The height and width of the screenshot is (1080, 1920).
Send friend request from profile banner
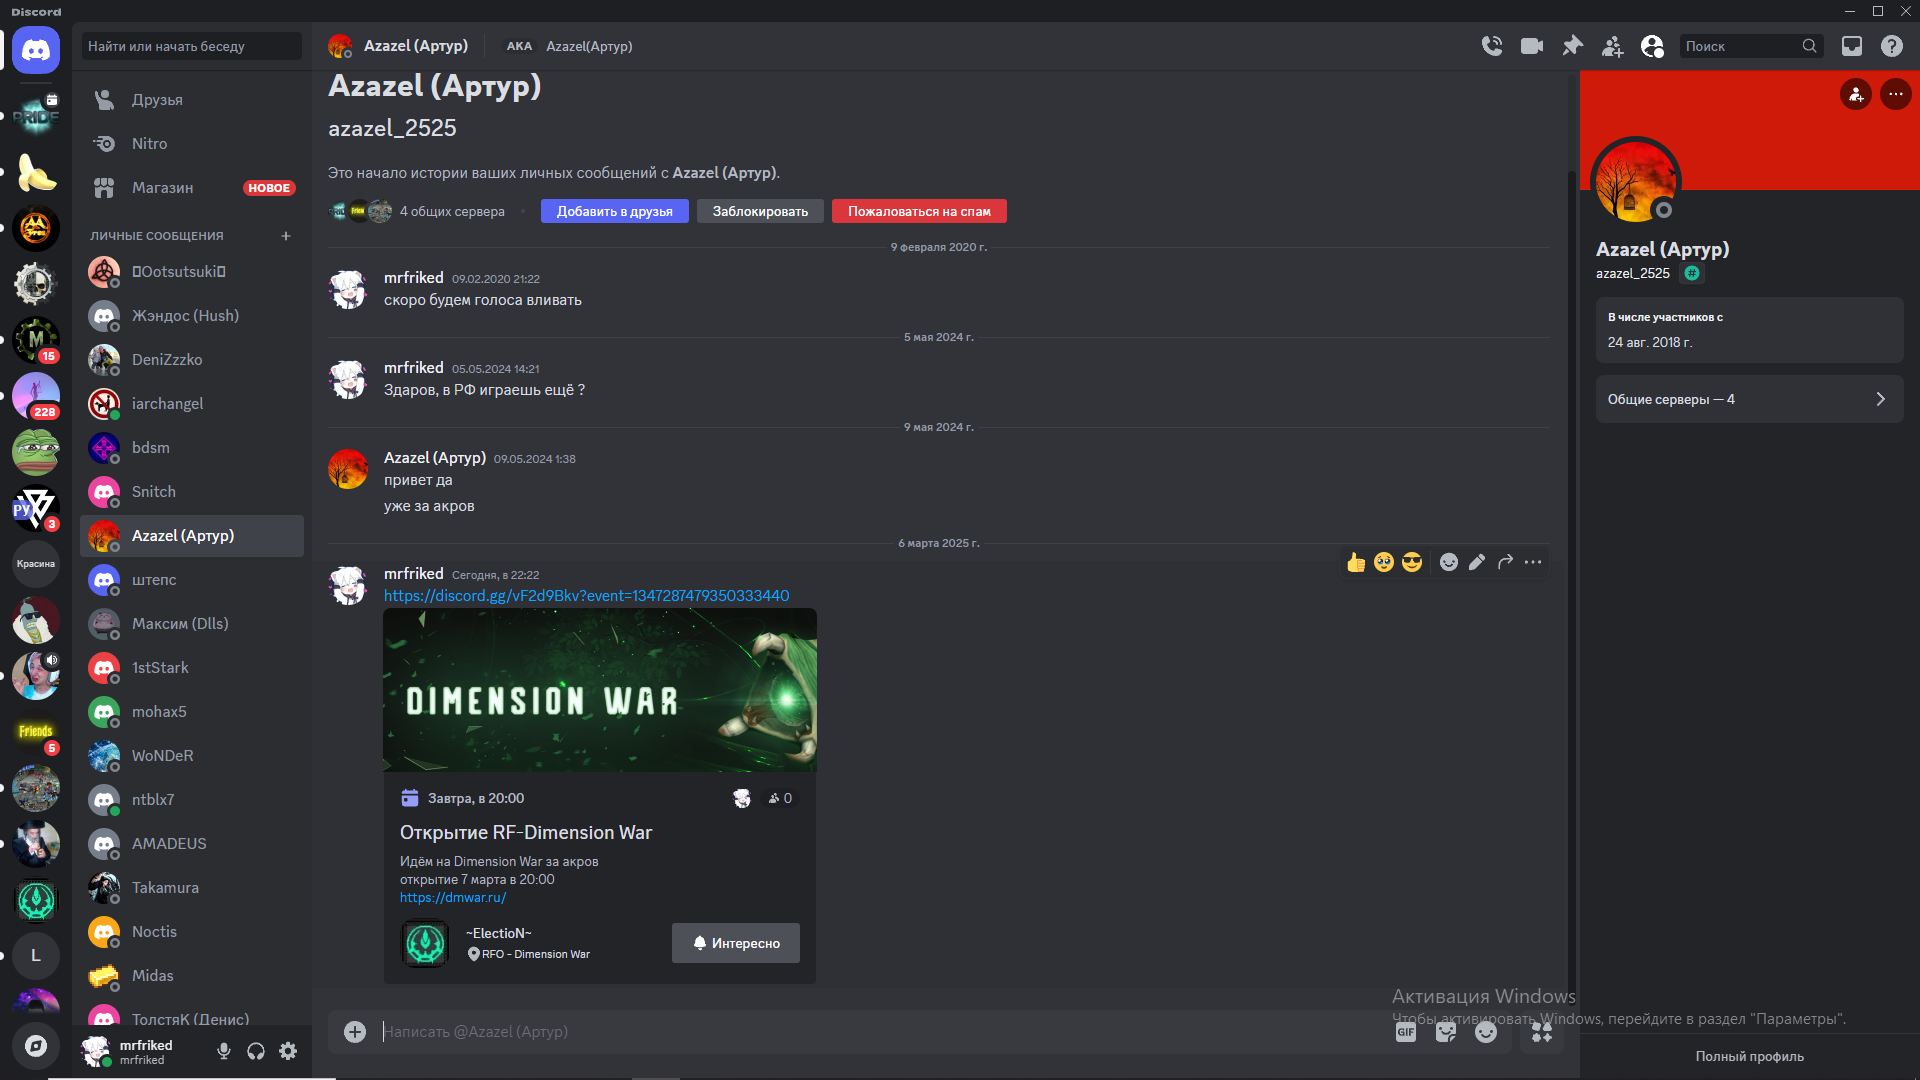point(1856,94)
